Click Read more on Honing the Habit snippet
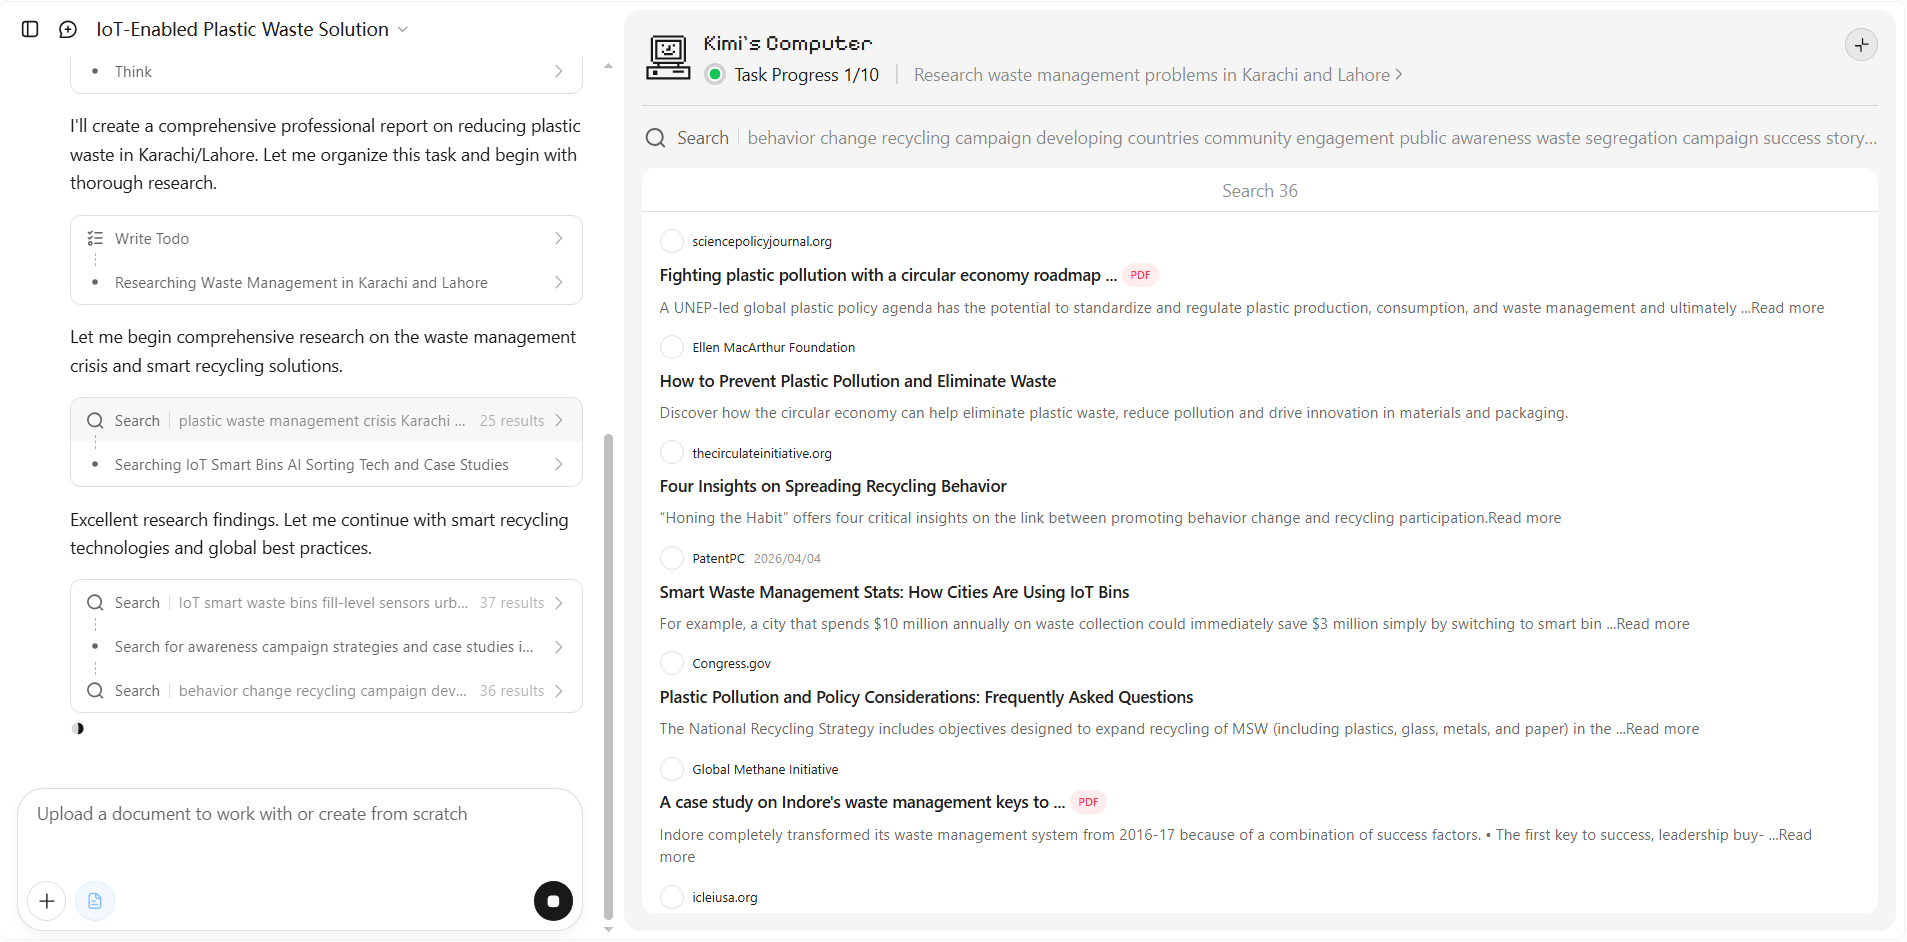1907x942 pixels. pos(1524,518)
